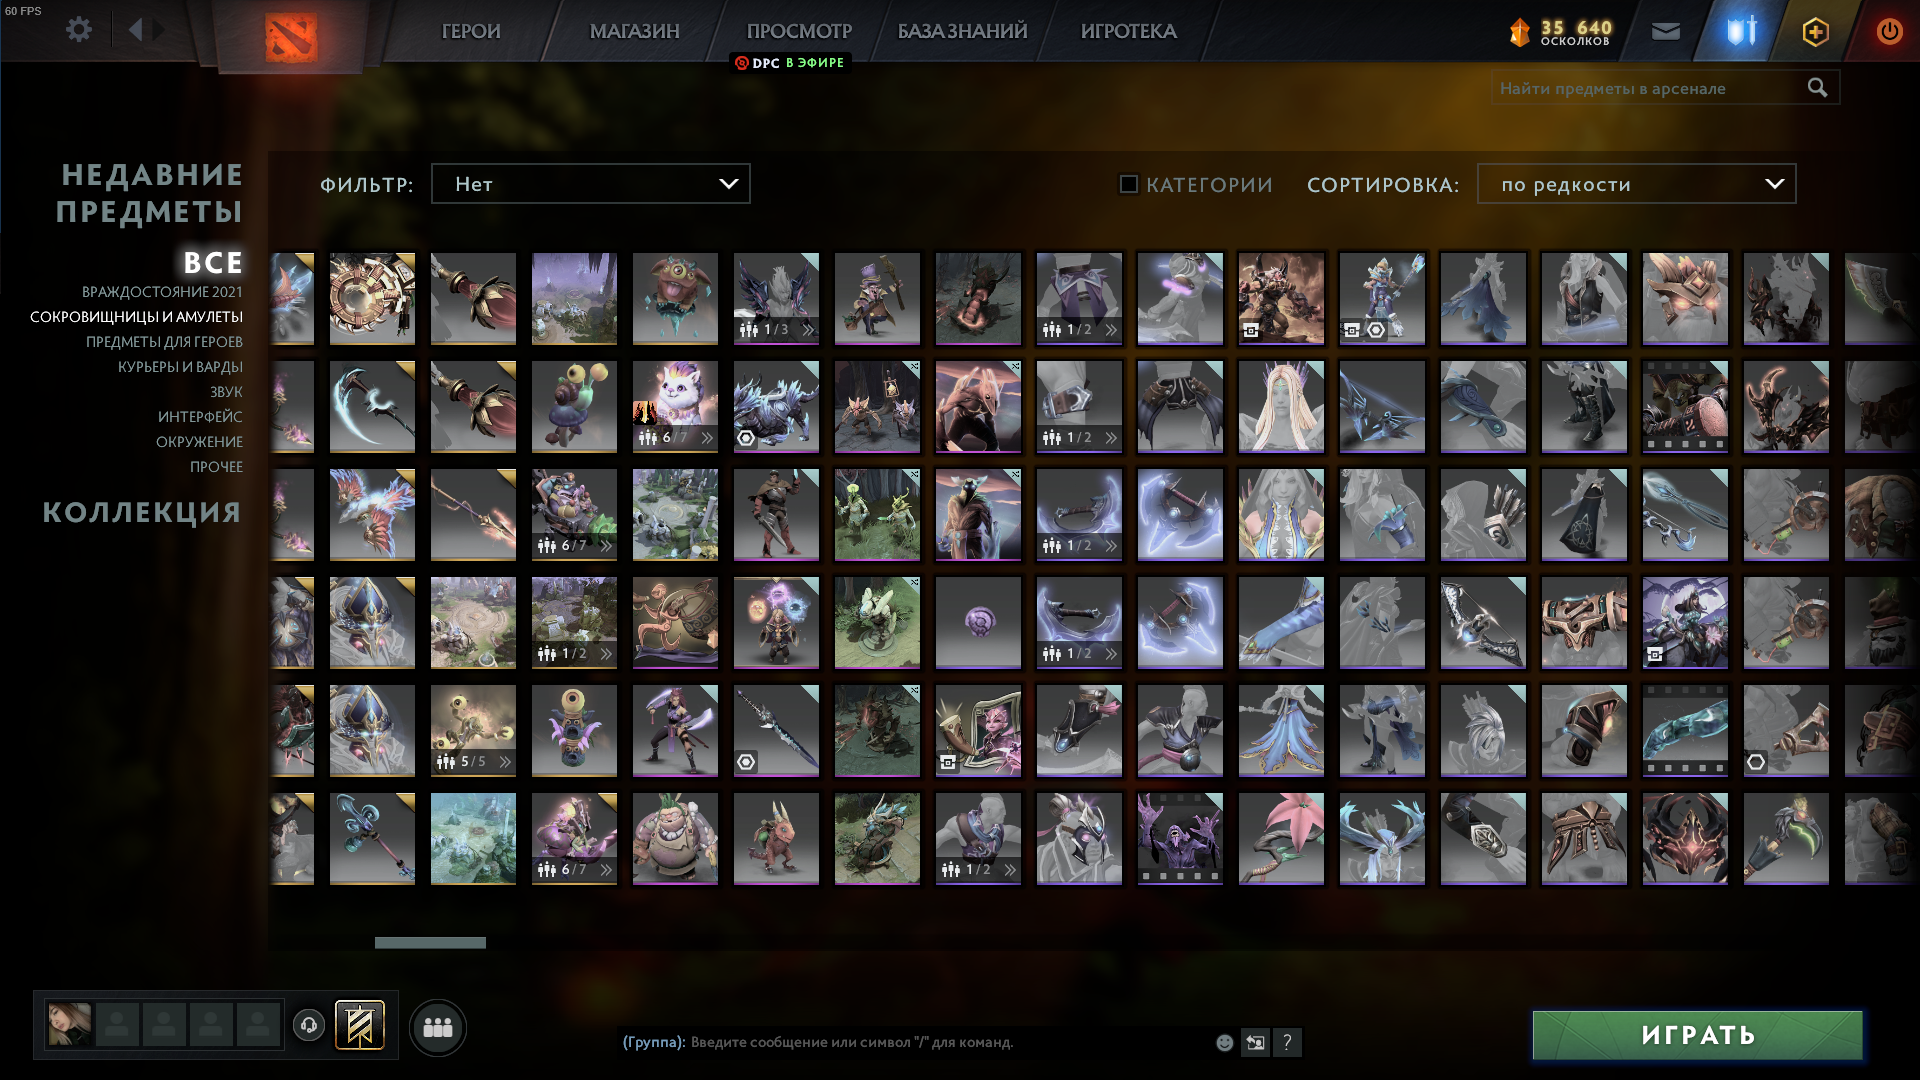This screenshot has width=1920, height=1080.
Task: Open the Интерфейс category
Action: point(200,417)
